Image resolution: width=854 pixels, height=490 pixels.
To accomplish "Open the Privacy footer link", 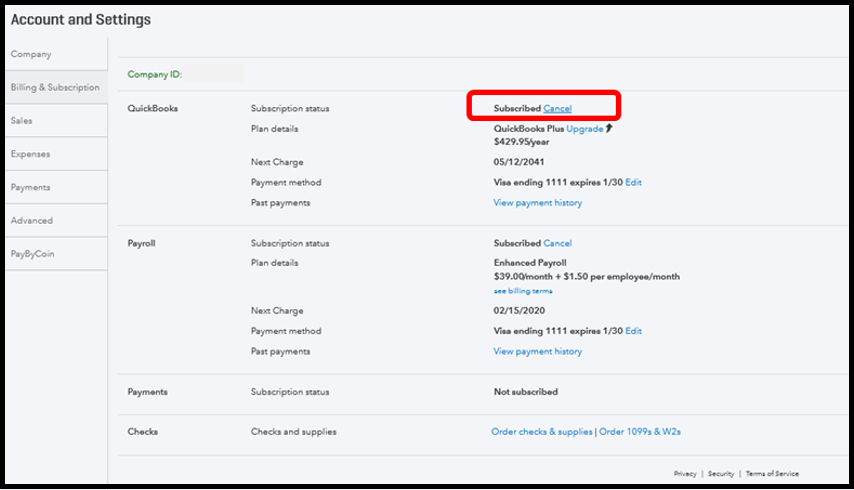I will click(685, 474).
